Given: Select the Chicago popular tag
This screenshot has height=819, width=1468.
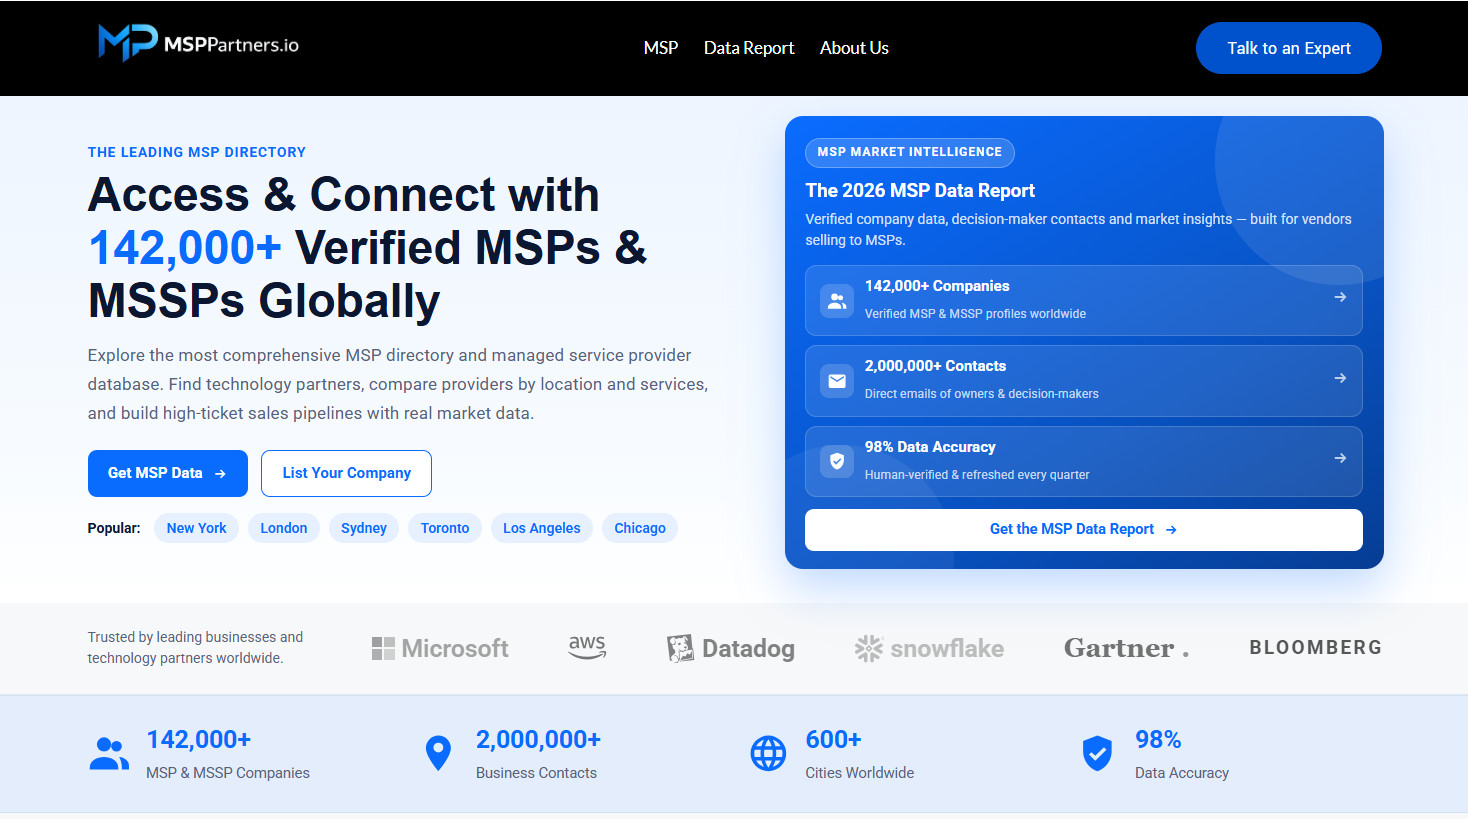Looking at the screenshot, I should tap(640, 528).
